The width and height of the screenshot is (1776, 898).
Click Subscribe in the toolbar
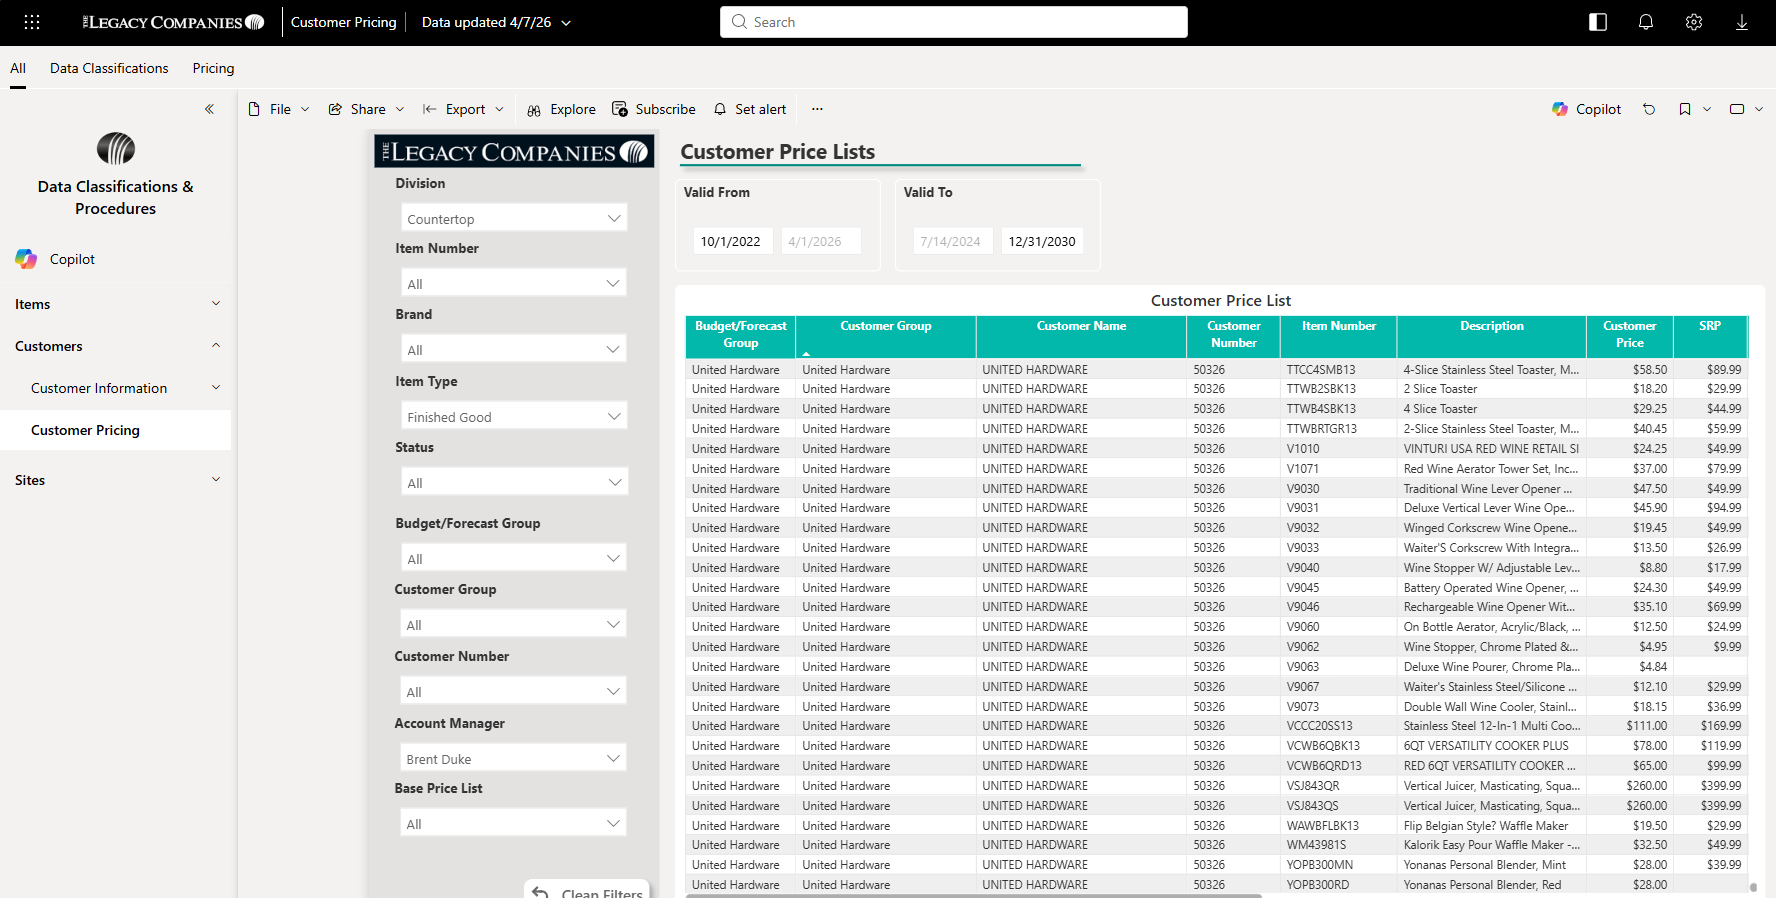(x=654, y=109)
